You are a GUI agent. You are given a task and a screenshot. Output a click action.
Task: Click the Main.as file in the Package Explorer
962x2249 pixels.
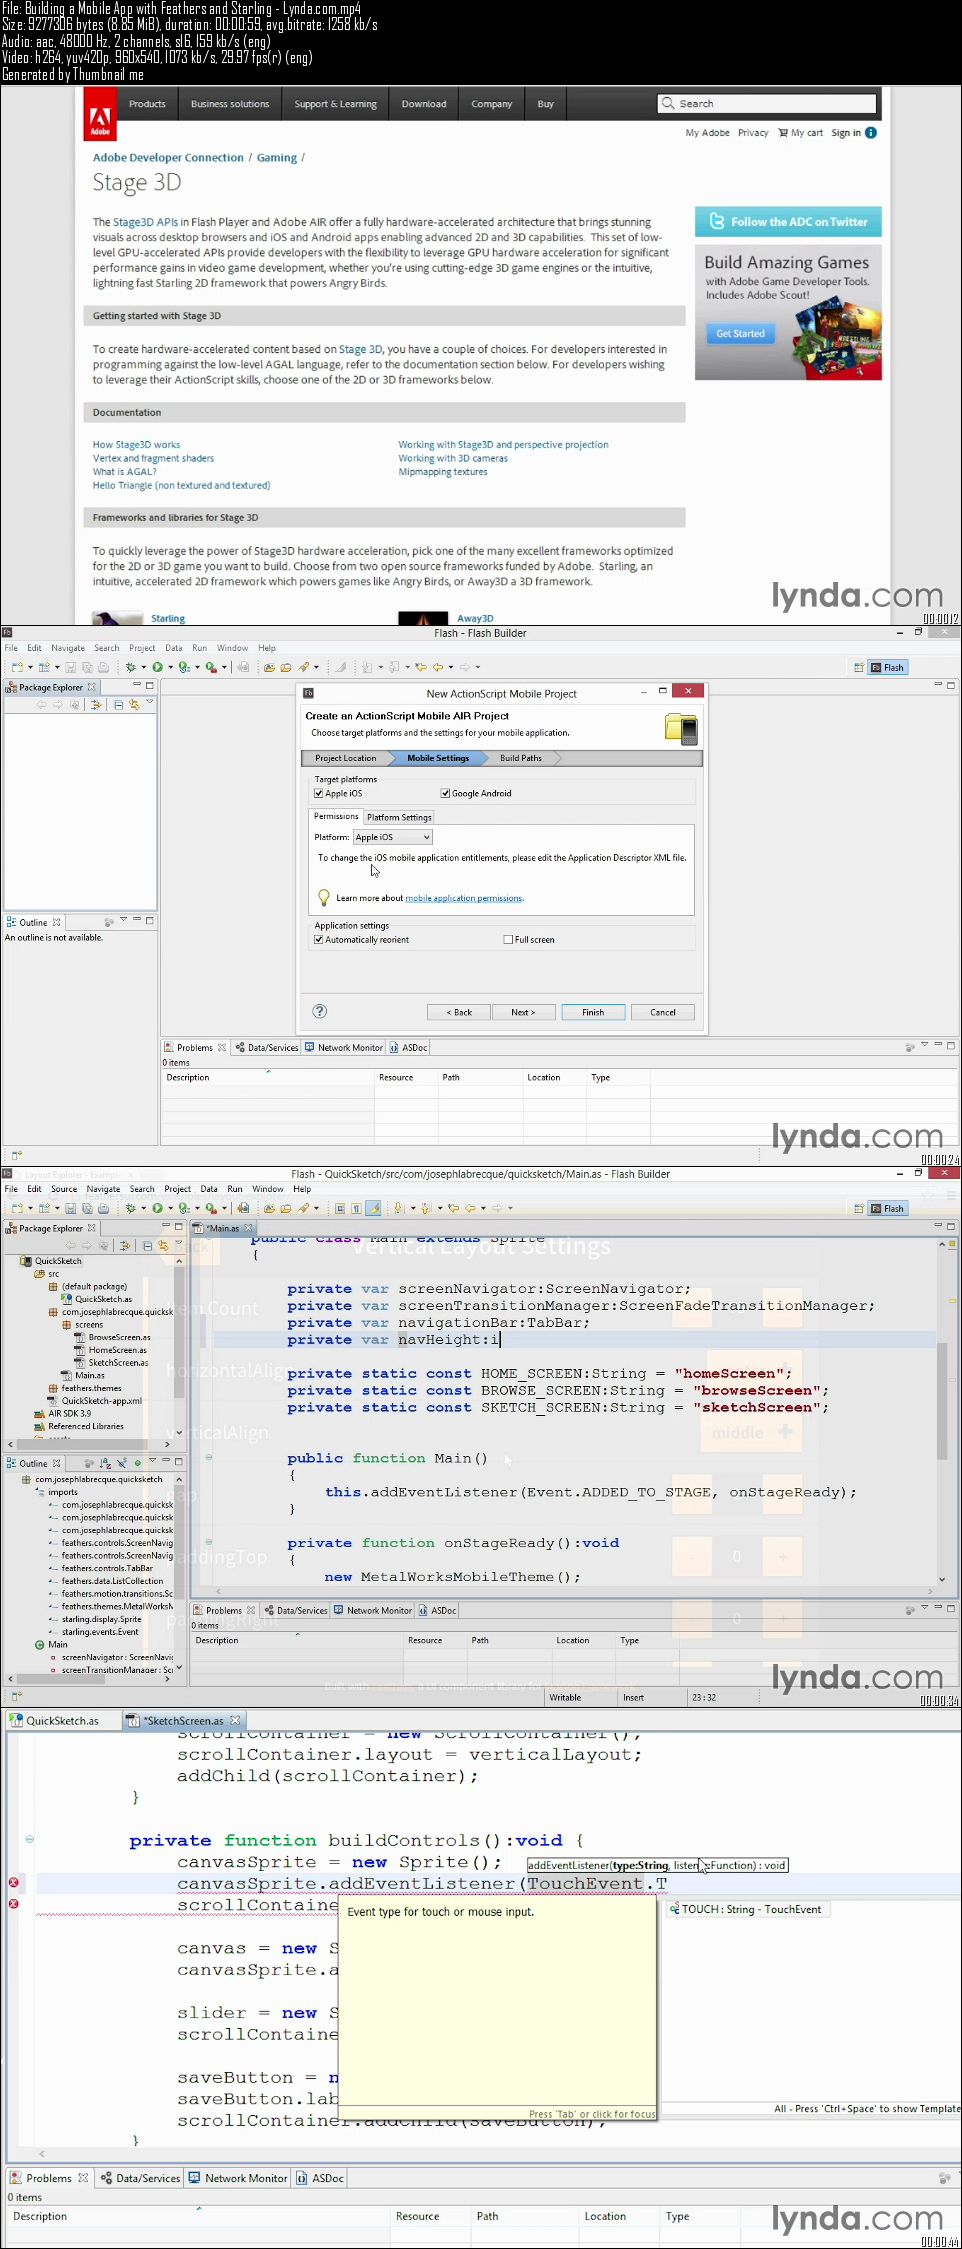(89, 1375)
